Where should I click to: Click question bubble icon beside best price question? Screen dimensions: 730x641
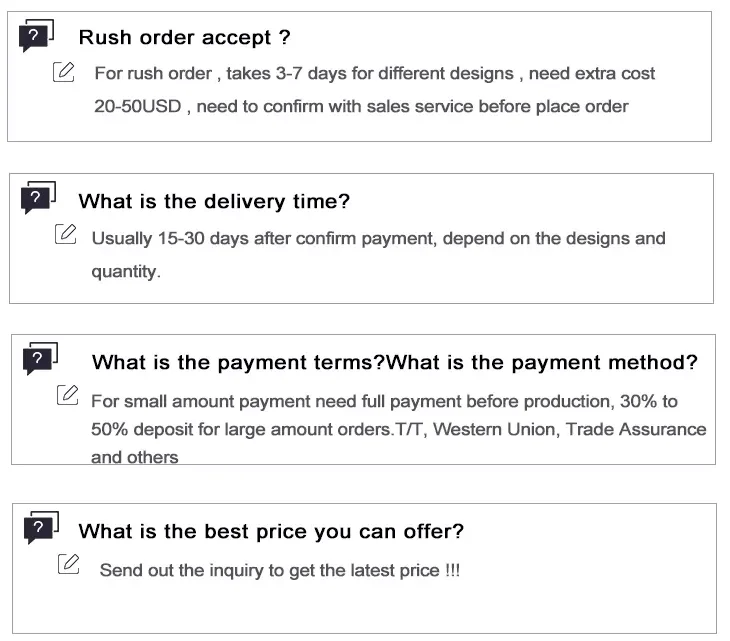[x=41, y=528]
